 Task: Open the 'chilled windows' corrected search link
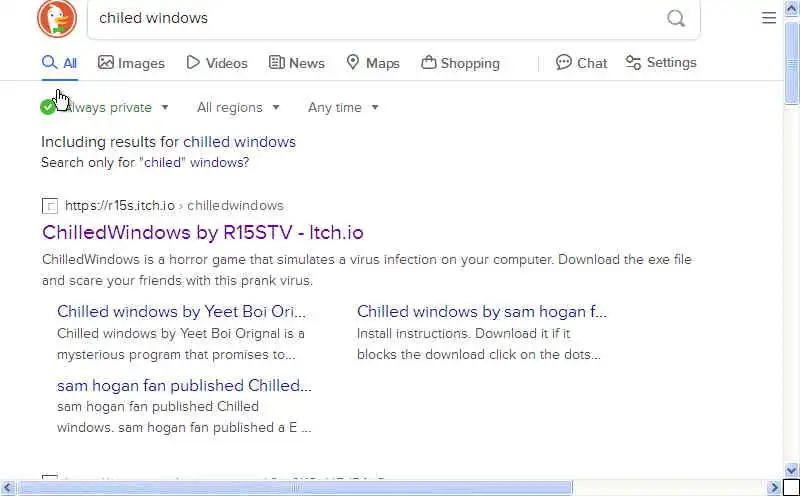[239, 142]
